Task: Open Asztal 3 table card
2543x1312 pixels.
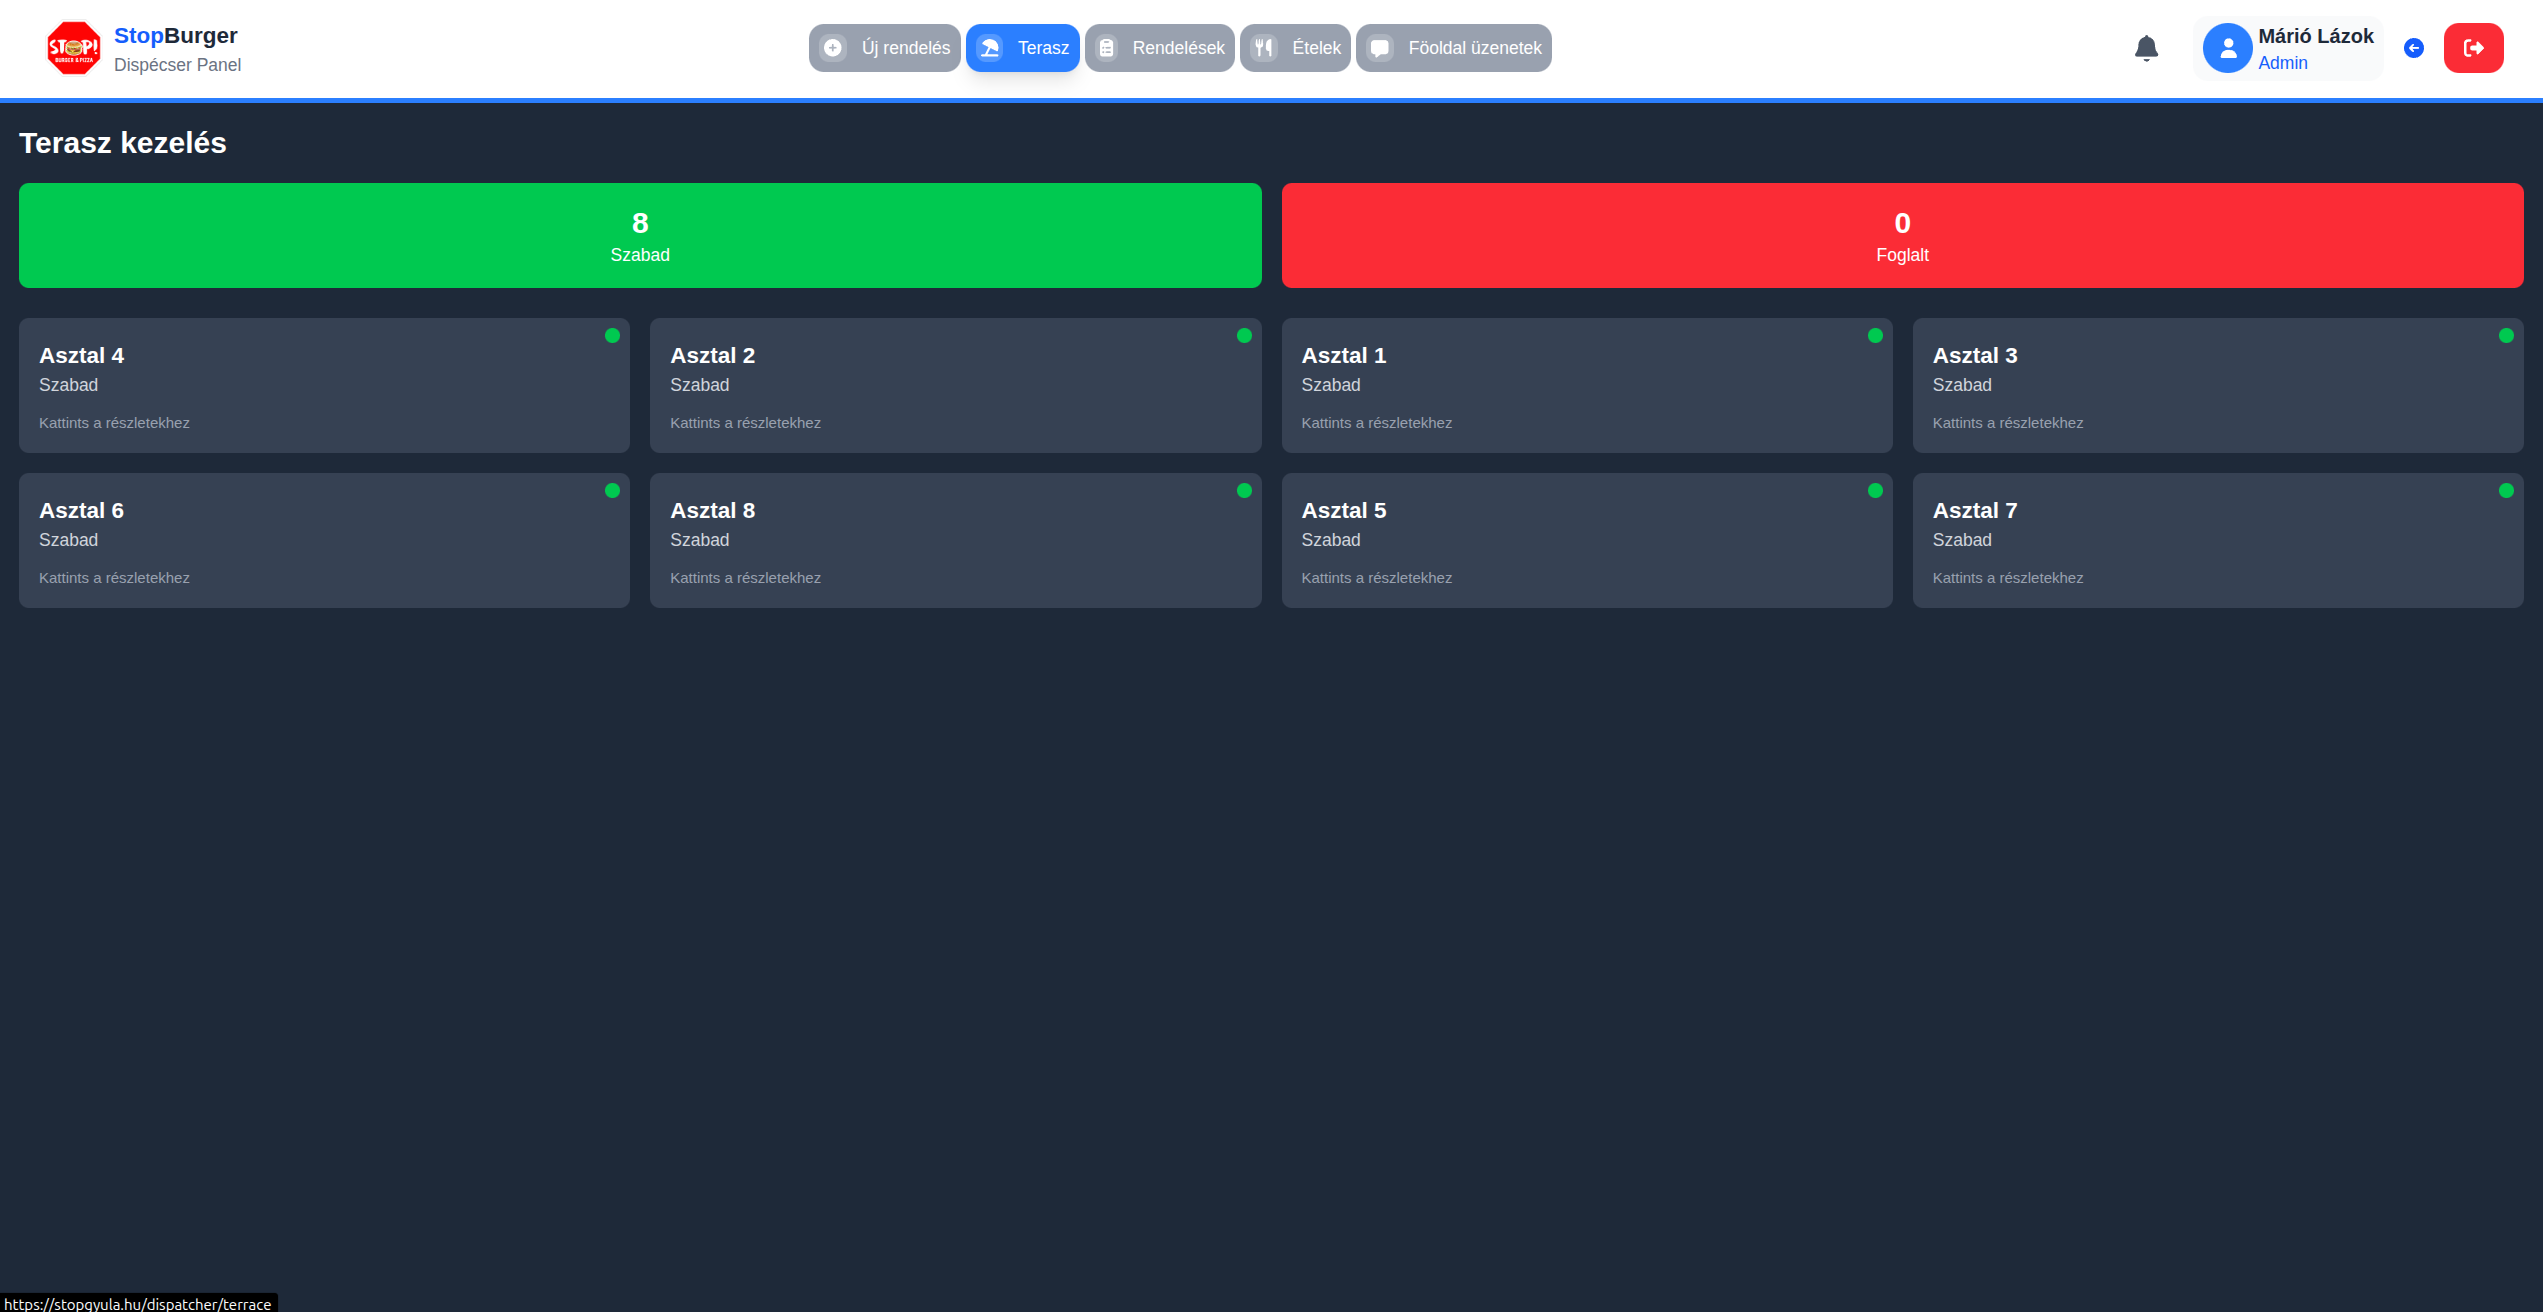Action: point(2217,386)
